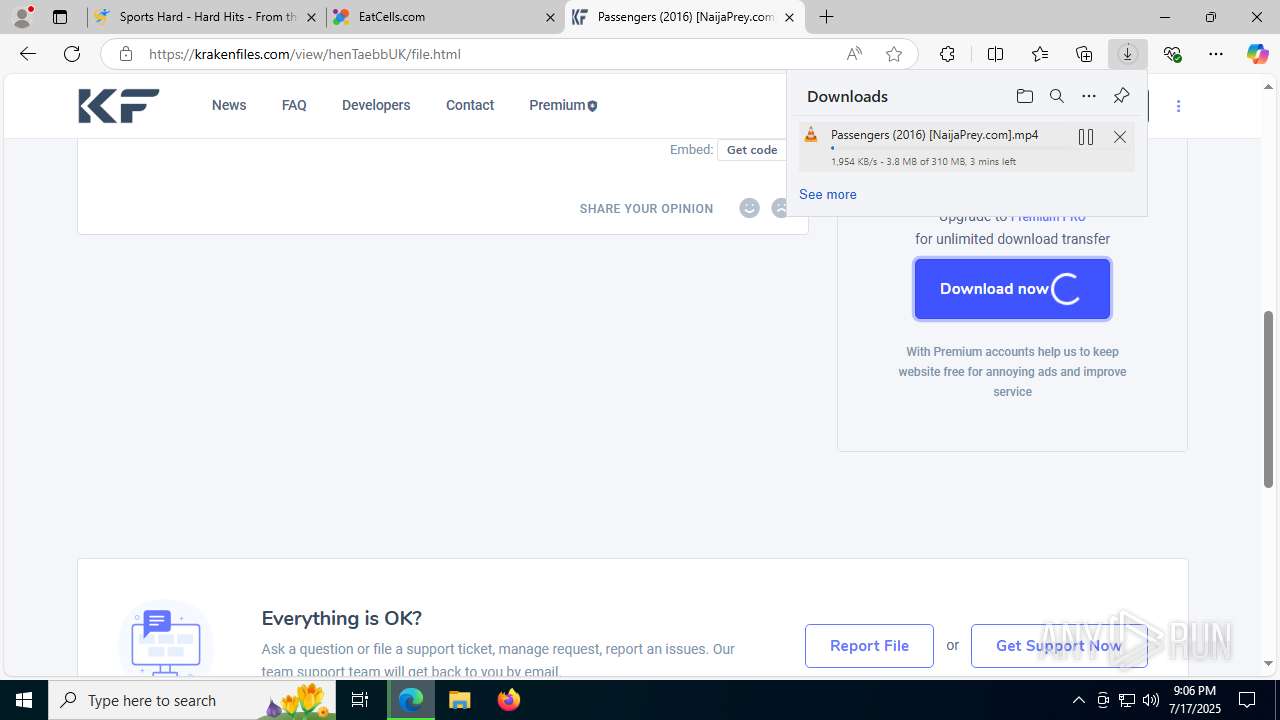Open the notification center icon
The height and width of the screenshot is (720, 1280).
click(x=1247, y=700)
